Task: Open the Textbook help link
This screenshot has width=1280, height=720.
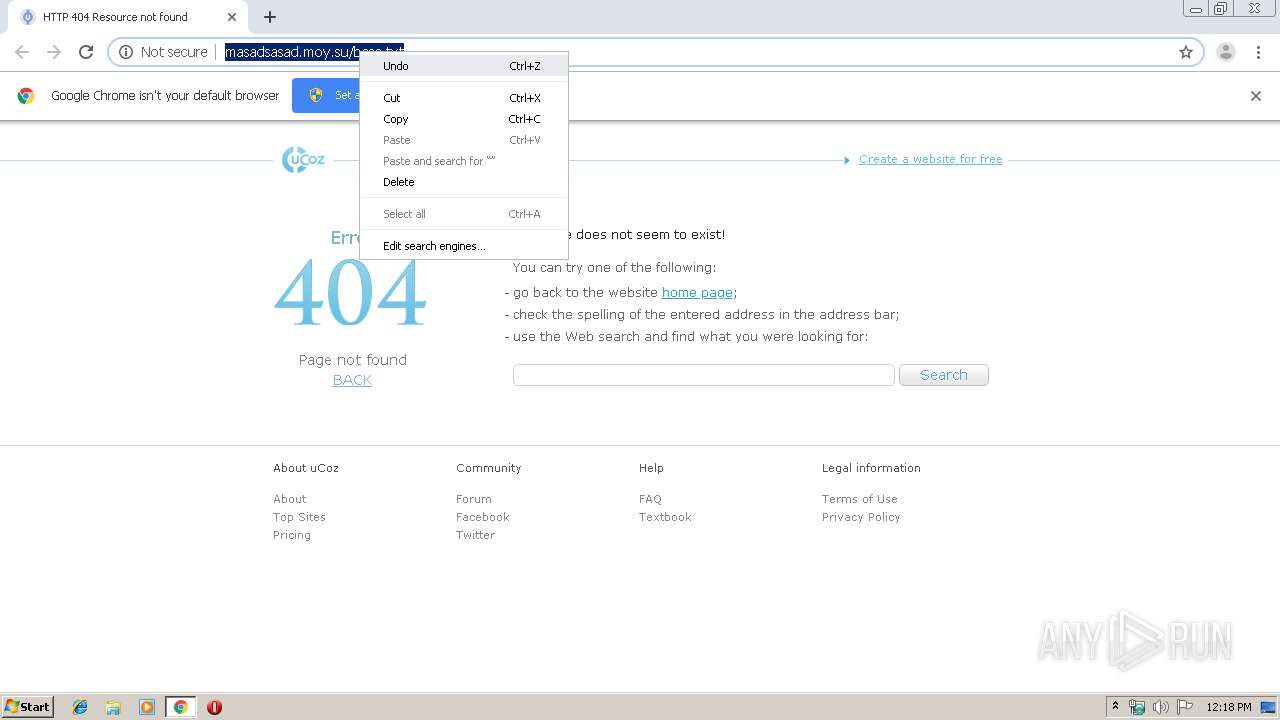Action: [665, 517]
